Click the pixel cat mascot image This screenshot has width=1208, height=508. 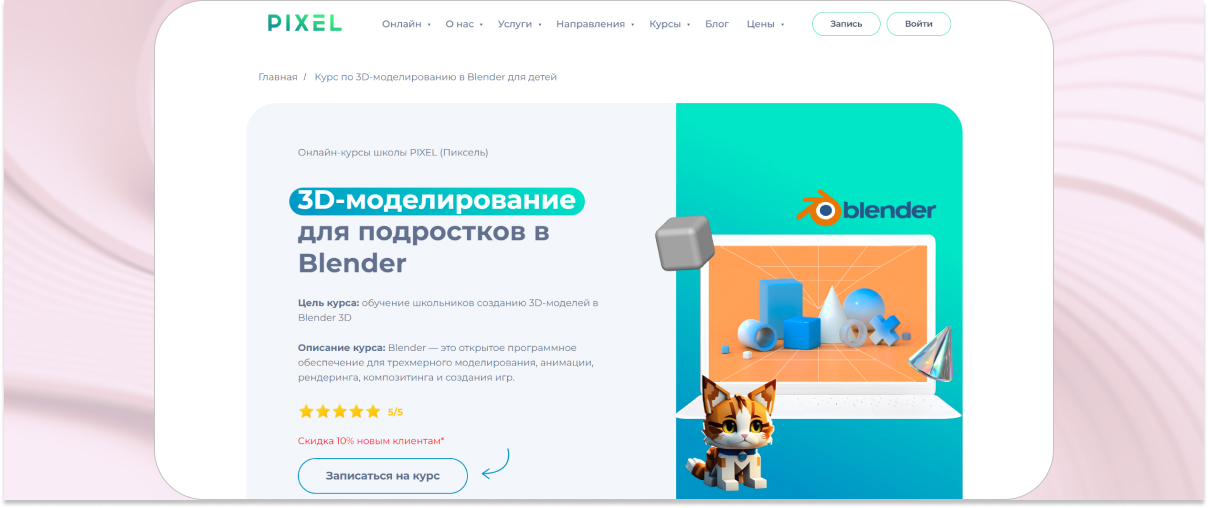tap(730, 434)
